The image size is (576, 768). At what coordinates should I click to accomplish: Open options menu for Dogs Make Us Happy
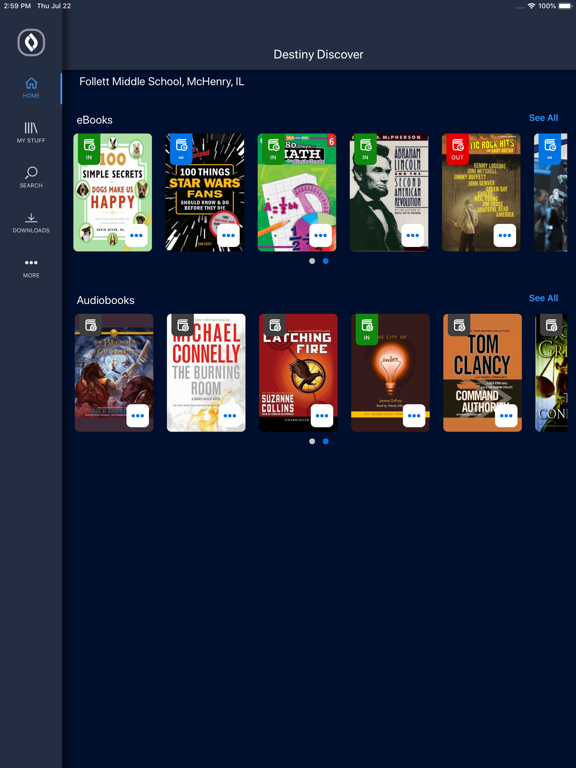pyautogui.click(x=136, y=236)
